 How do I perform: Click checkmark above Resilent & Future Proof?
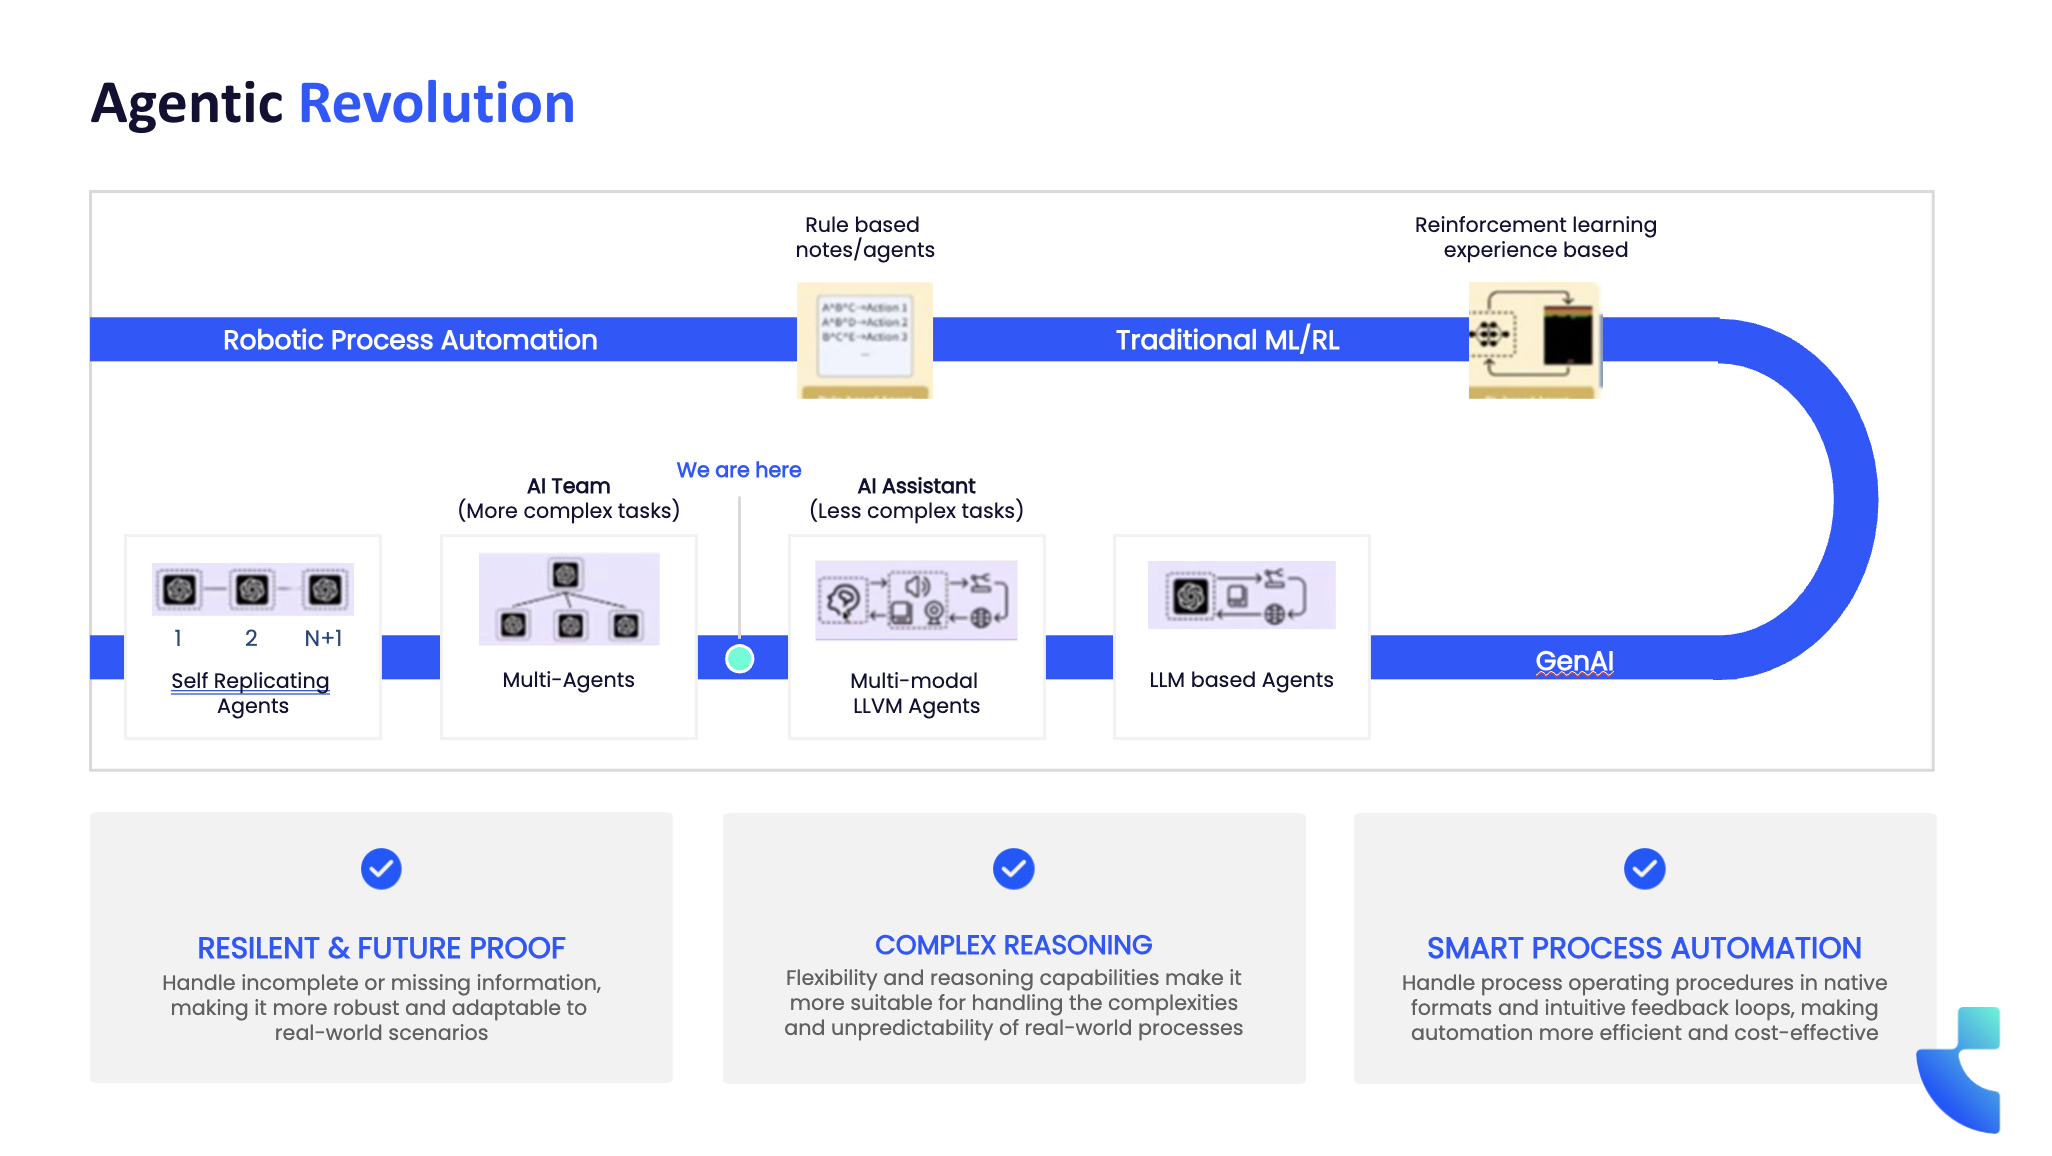click(381, 869)
